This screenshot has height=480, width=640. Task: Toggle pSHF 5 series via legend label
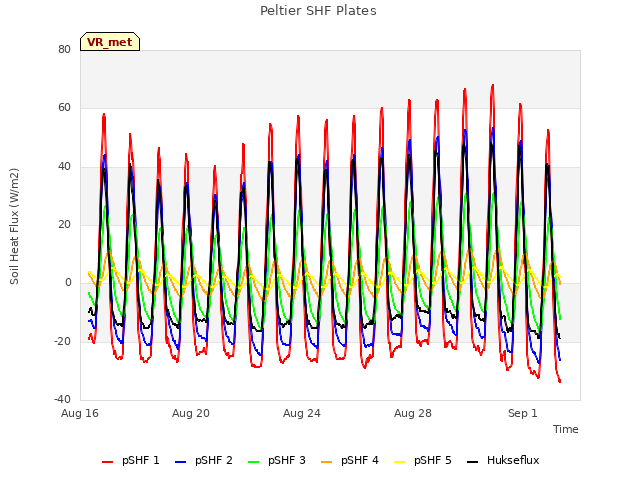pos(433,460)
